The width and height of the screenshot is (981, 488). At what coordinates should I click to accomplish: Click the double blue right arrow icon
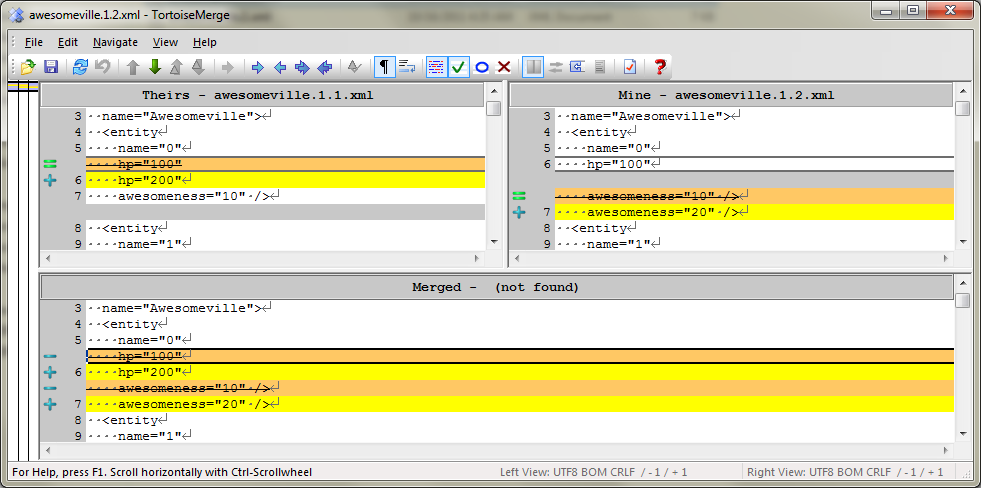point(302,67)
